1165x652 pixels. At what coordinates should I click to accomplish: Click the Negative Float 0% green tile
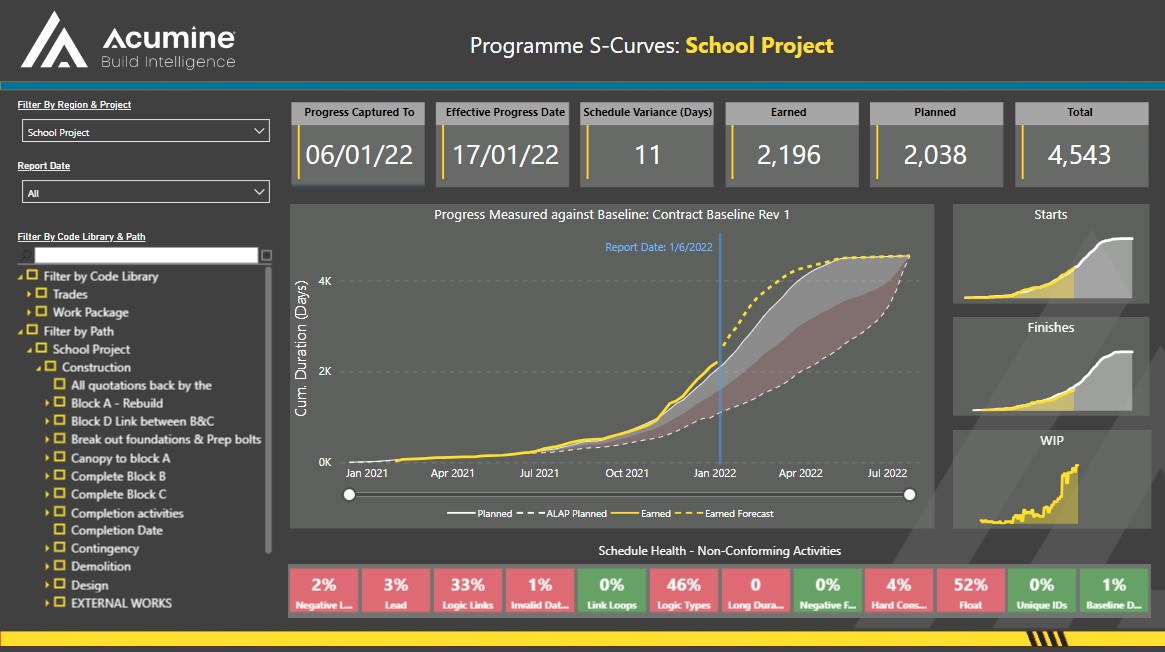(827, 590)
